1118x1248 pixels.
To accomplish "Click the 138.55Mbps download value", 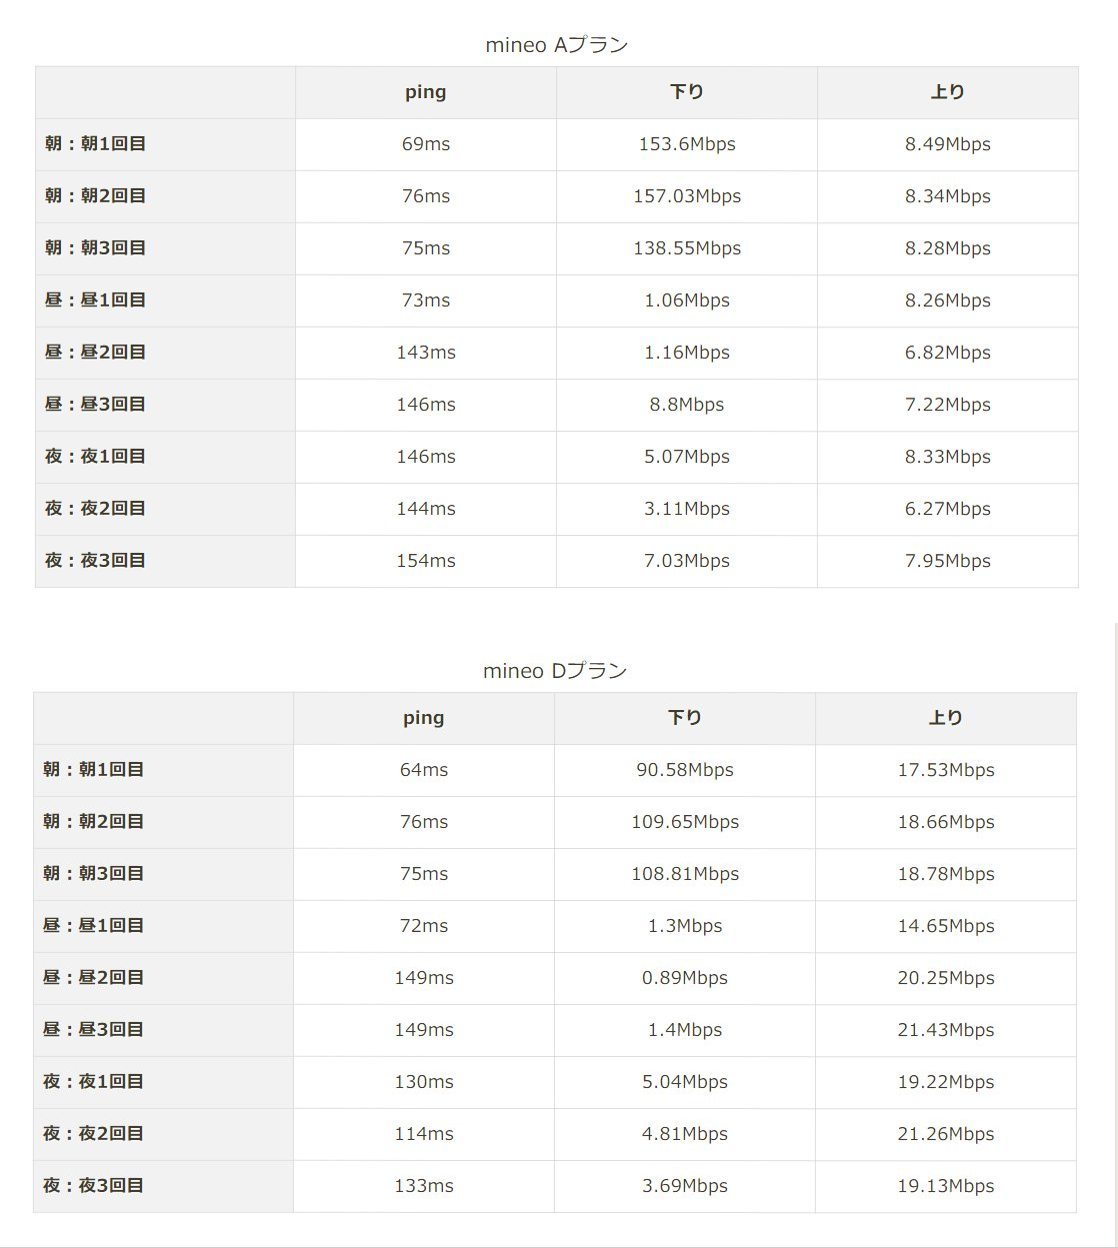I will click(x=686, y=248).
